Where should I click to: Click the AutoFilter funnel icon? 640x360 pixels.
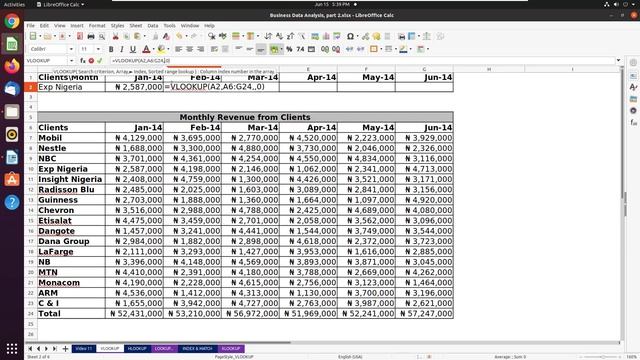pyautogui.click(x=302, y=36)
